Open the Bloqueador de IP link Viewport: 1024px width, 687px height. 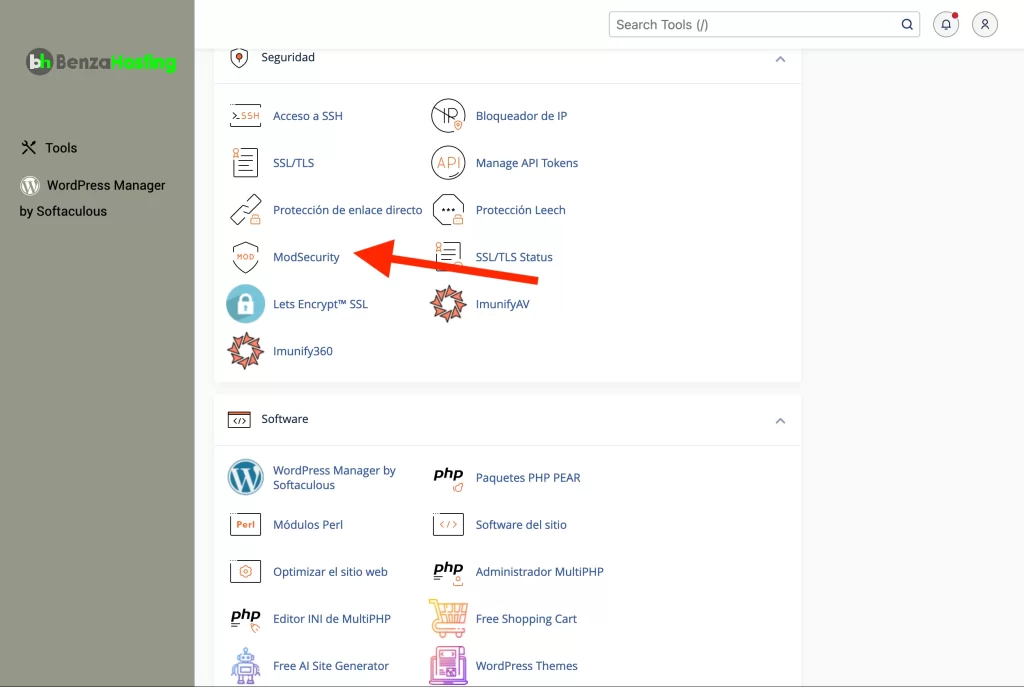pos(521,116)
